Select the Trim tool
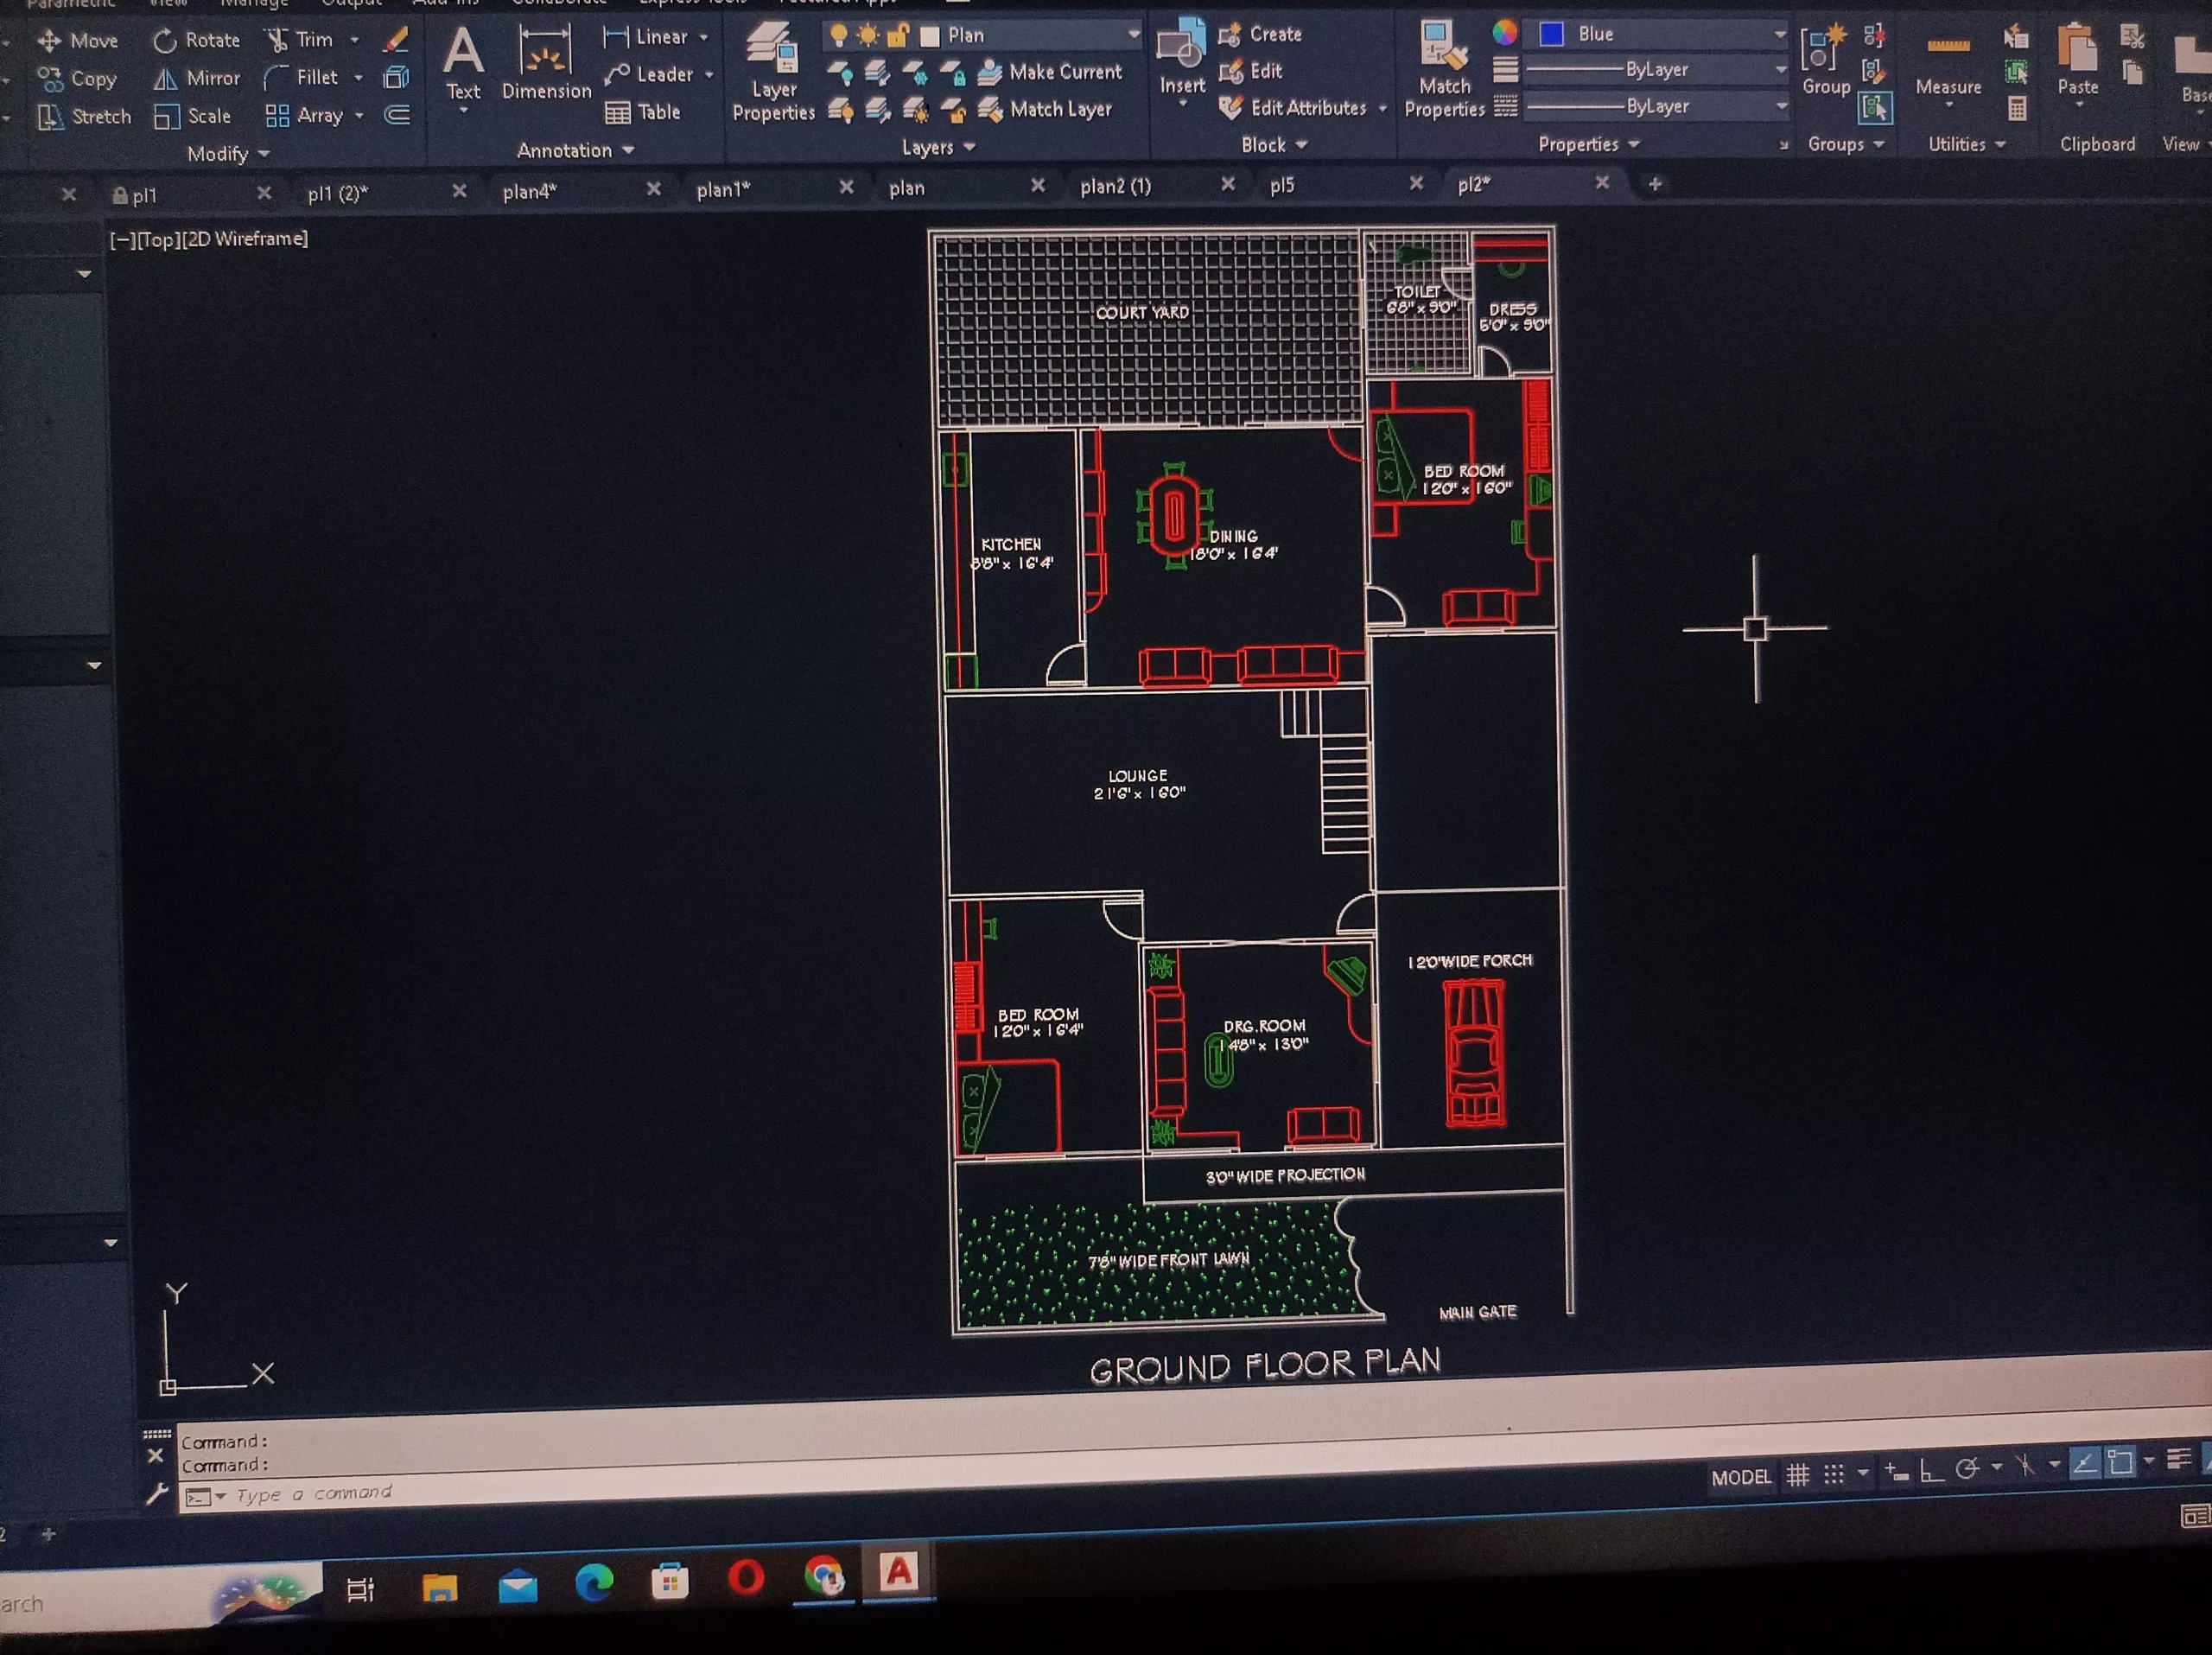The width and height of the screenshot is (2212, 1655). pos(305,40)
